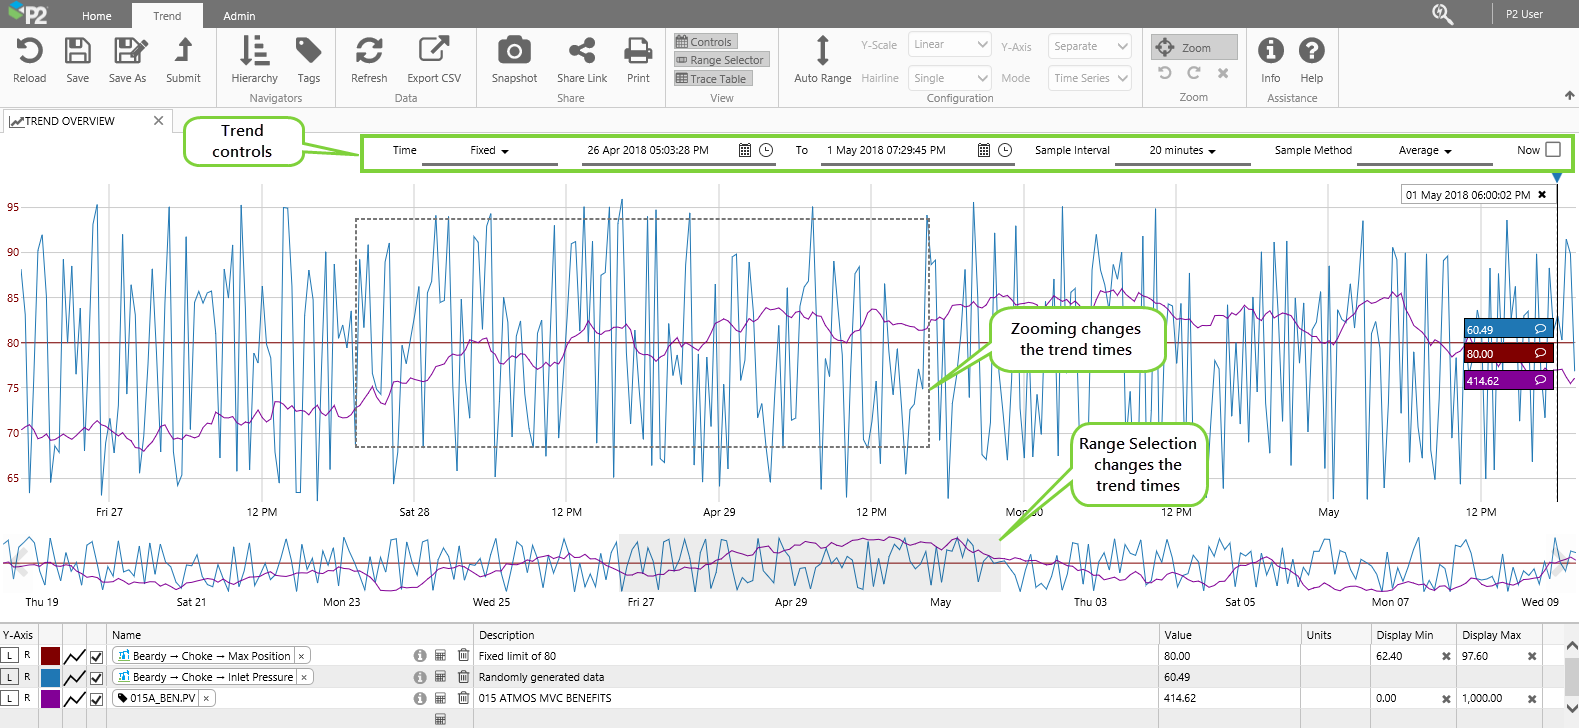Click the Export CSV icon
This screenshot has width=1579, height=728.
point(433,51)
